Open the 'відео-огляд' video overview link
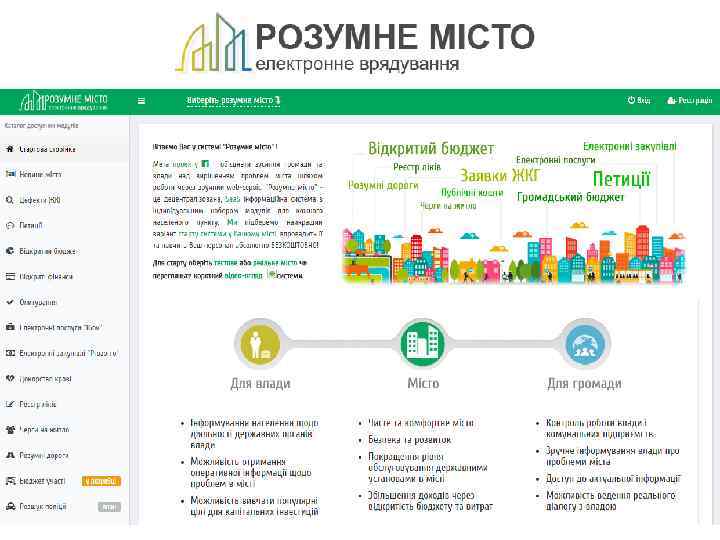This screenshot has width=720, height=540. pyautogui.click(x=243, y=276)
